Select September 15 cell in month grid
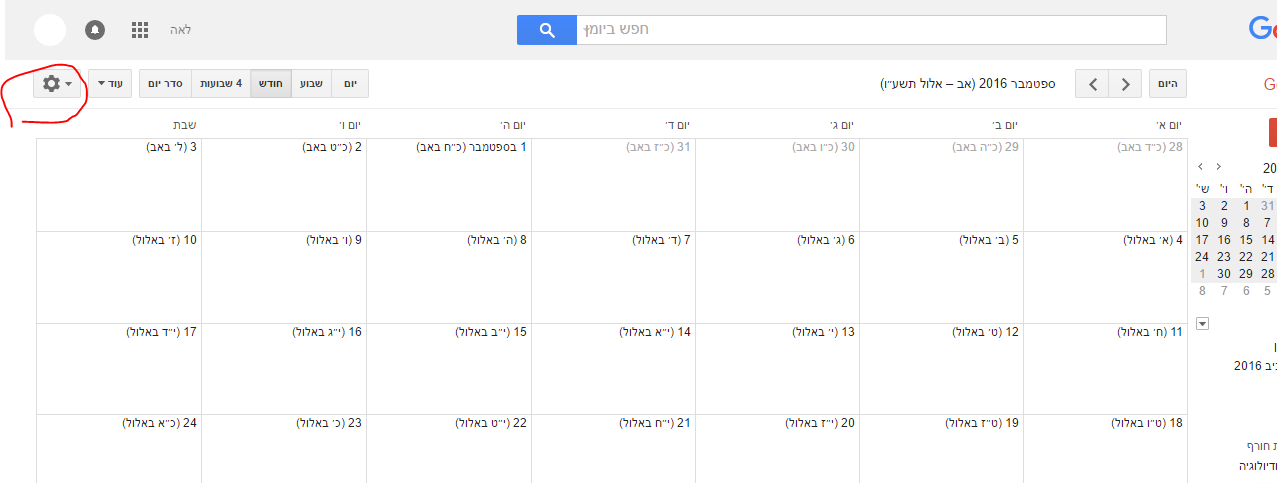The width and height of the screenshot is (1277, 483). pos(449,370)
